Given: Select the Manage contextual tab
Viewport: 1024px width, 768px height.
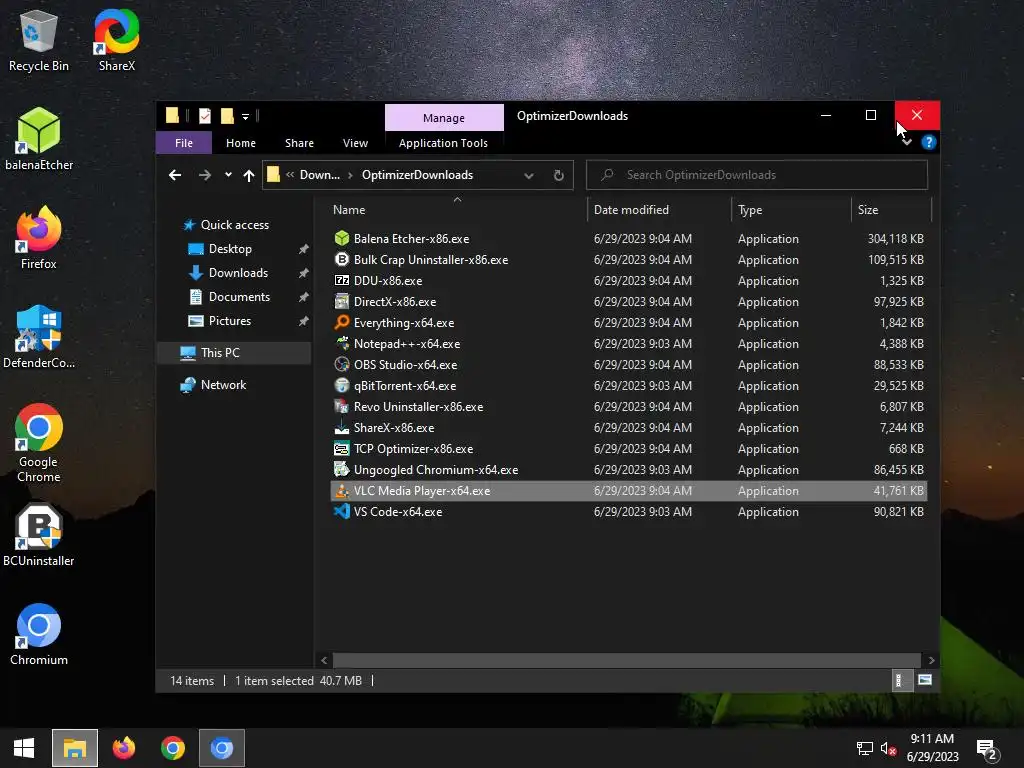Looking at the screenshot, I should [x=444, y=118].
